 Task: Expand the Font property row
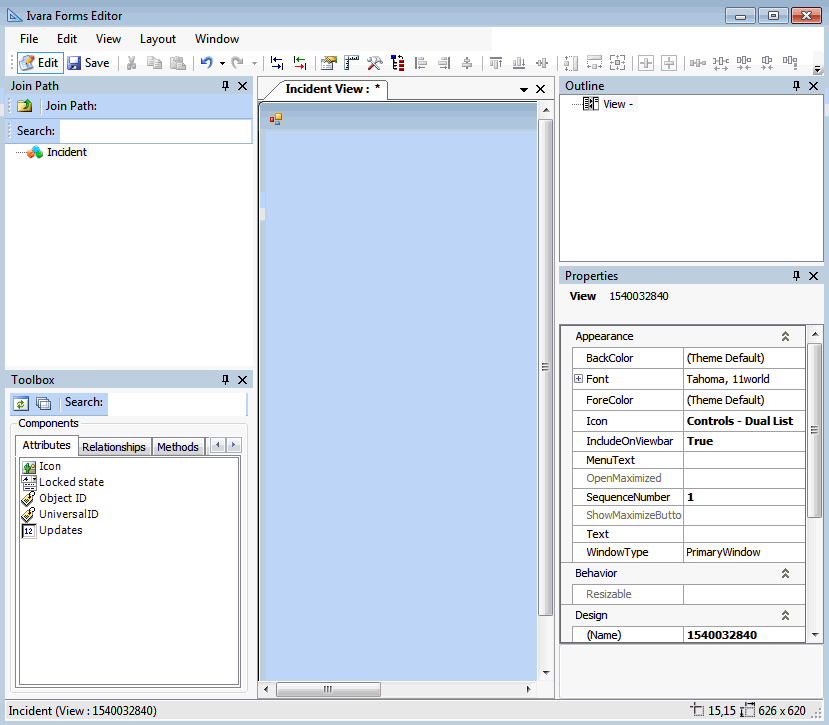pyautogui.click(x=578, y=379)
